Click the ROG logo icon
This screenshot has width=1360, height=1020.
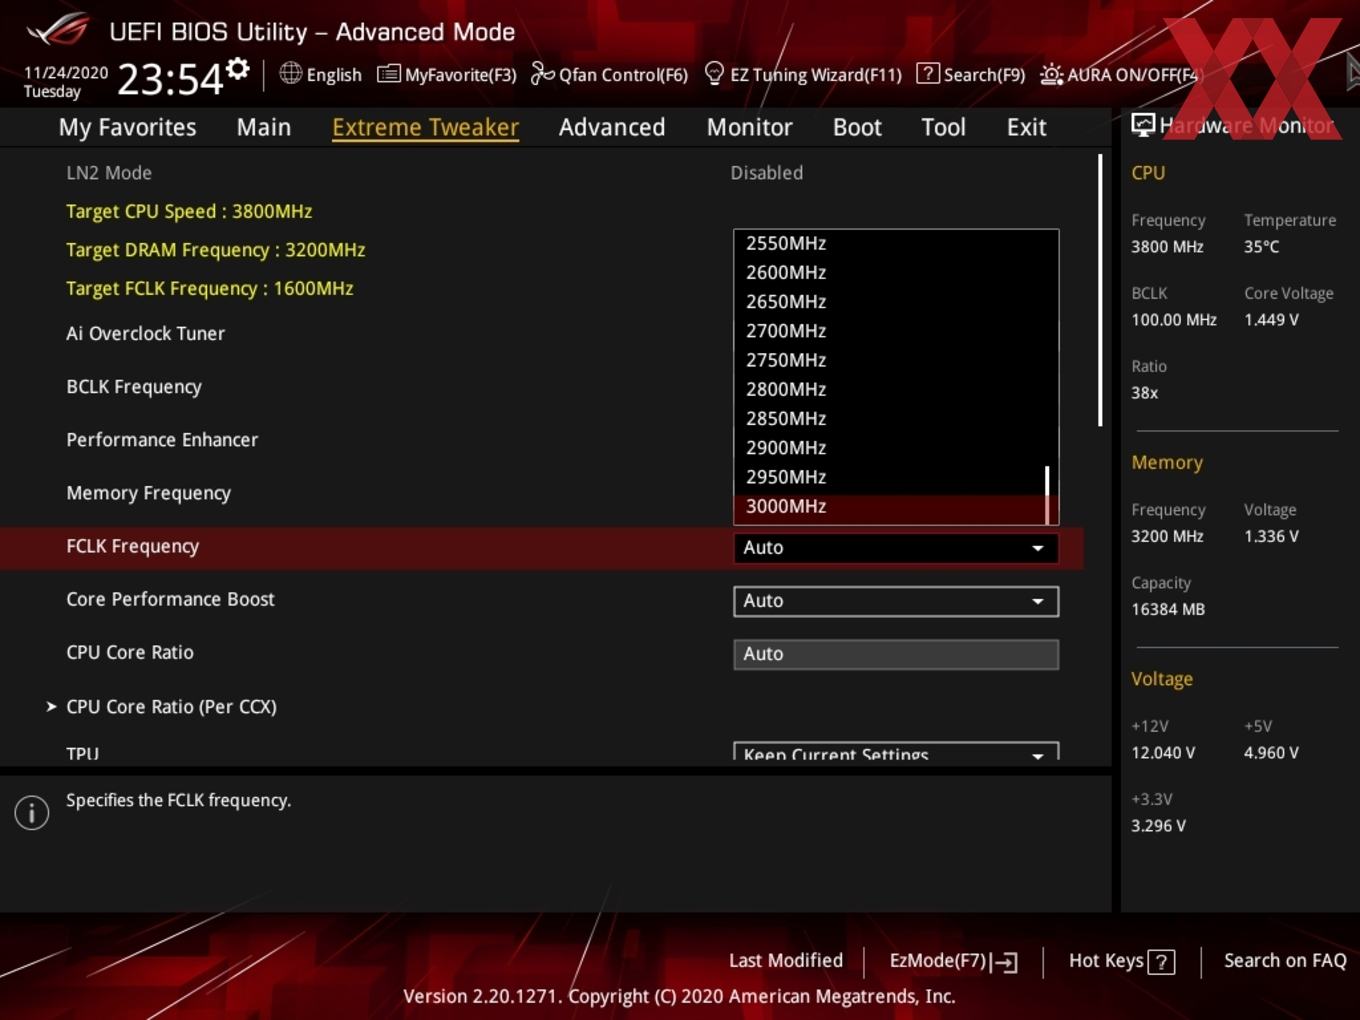57,29
